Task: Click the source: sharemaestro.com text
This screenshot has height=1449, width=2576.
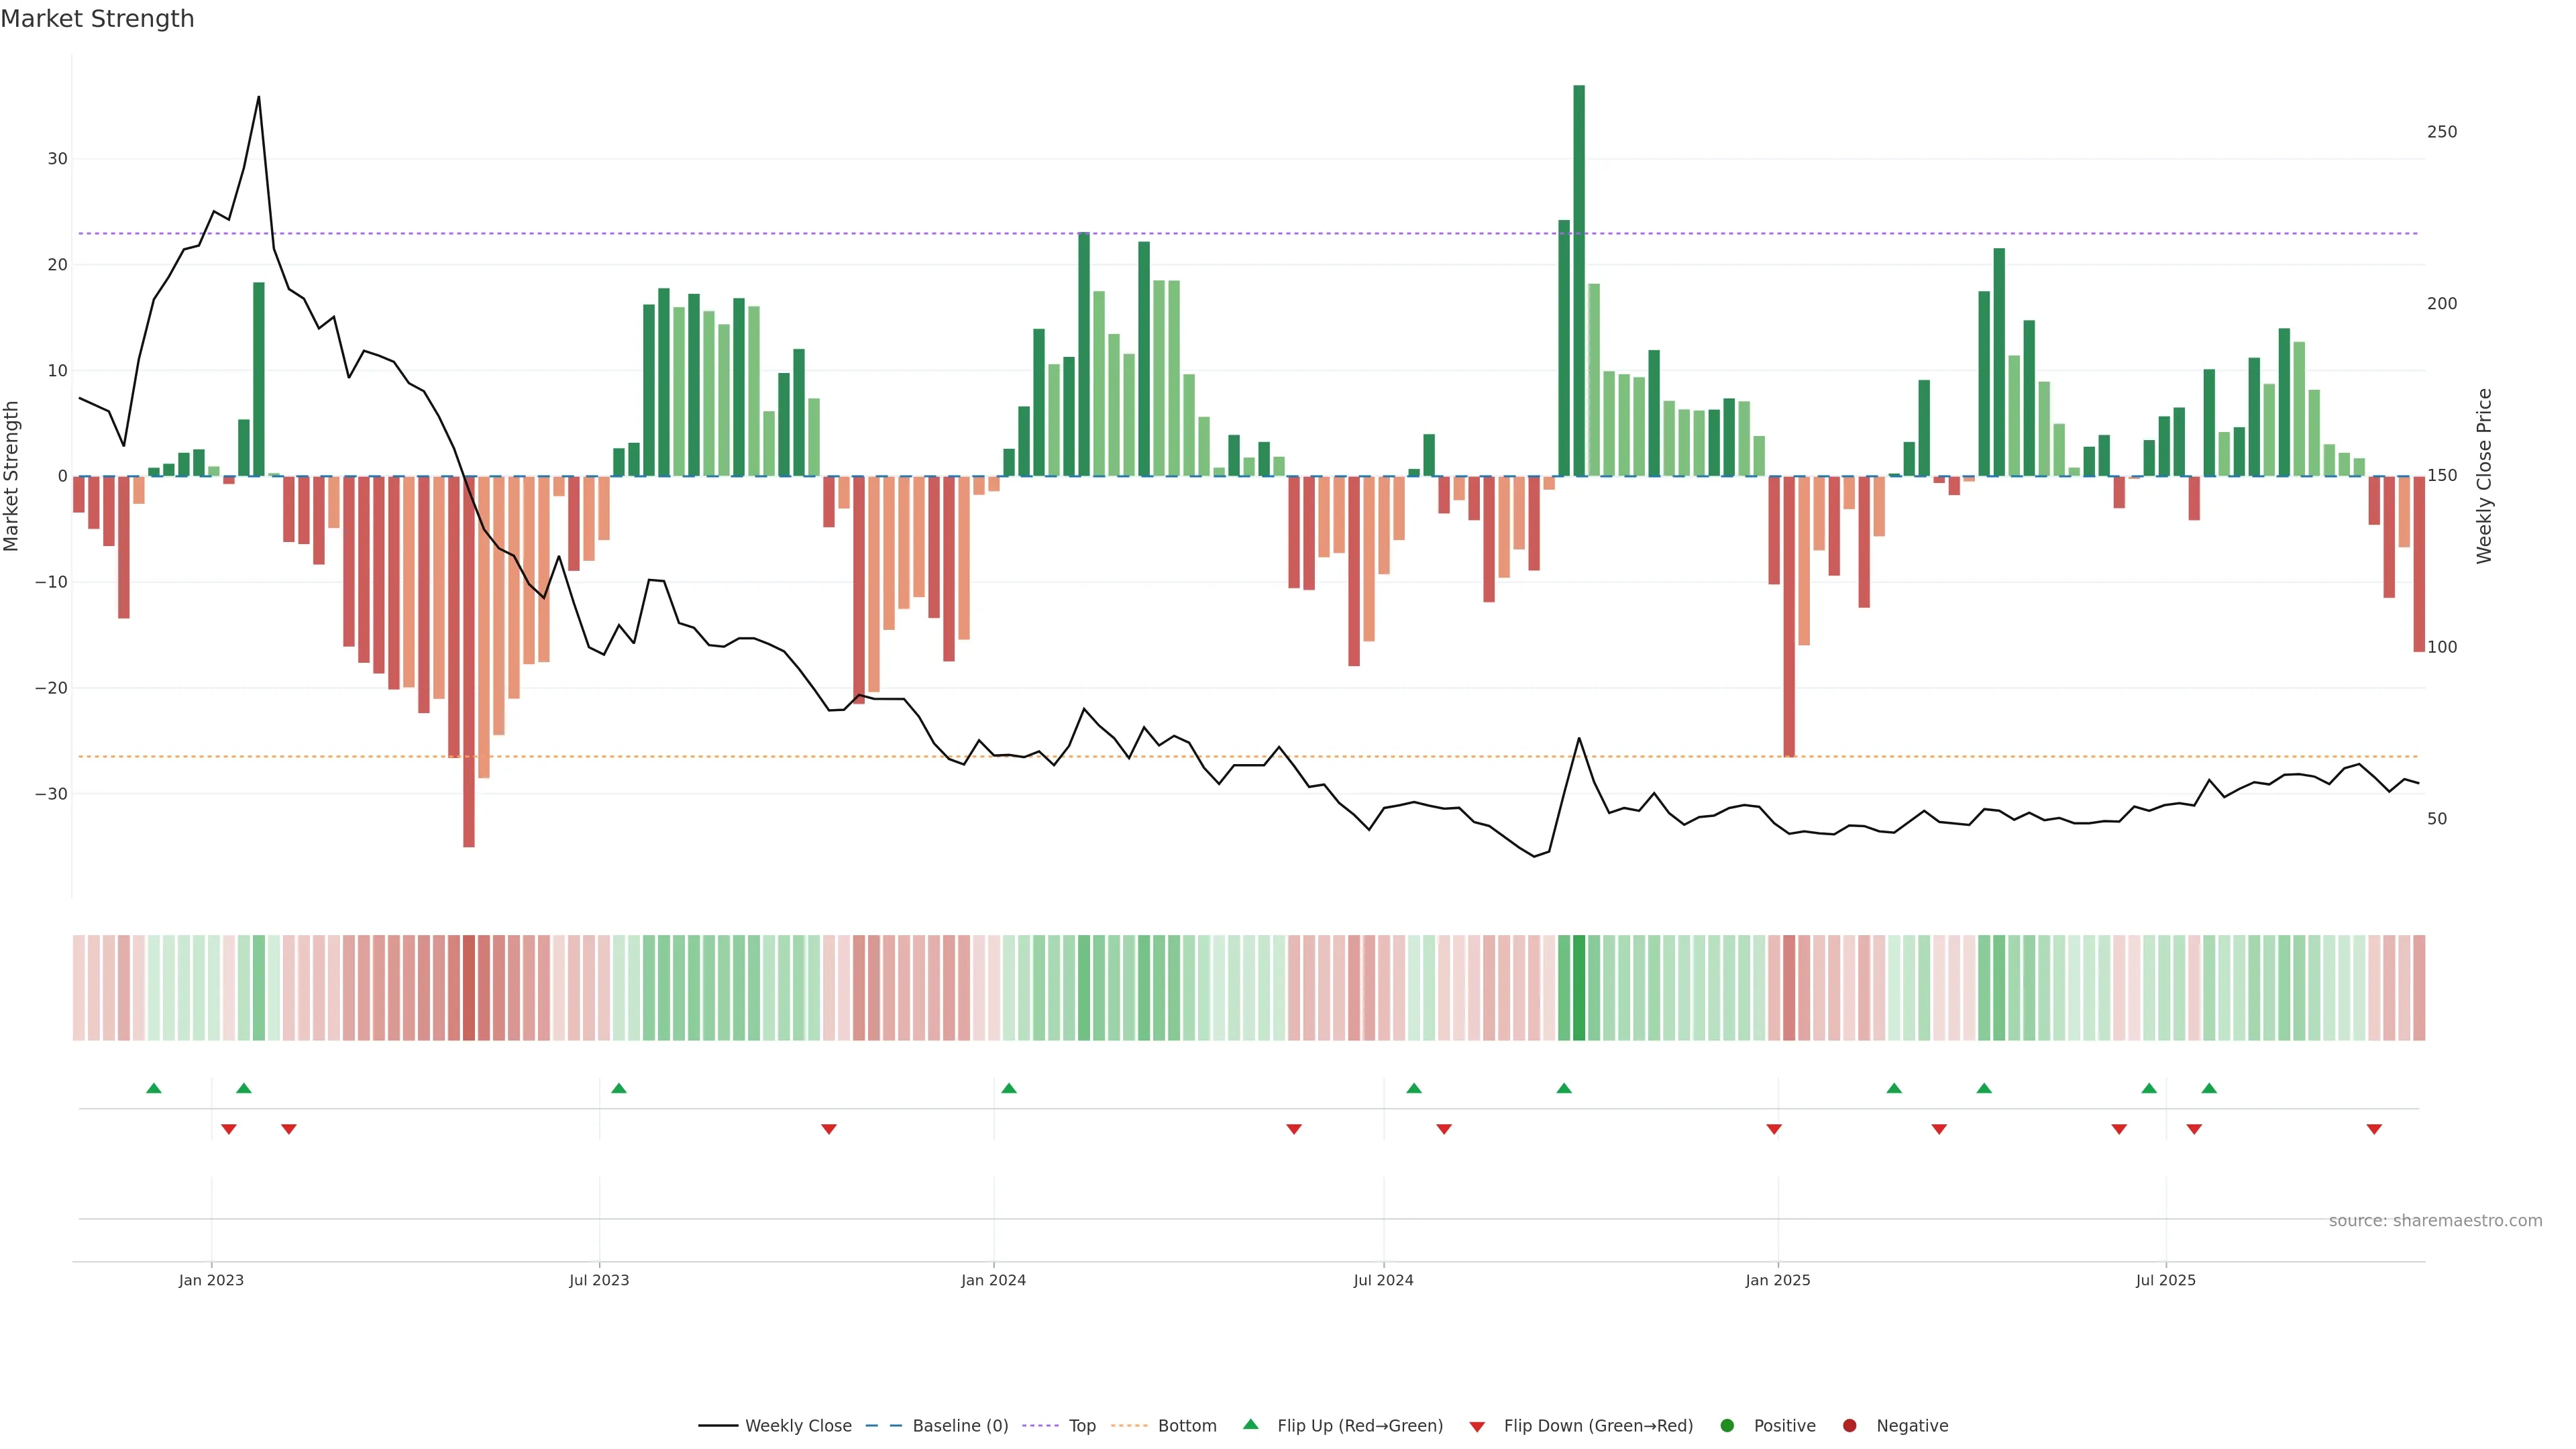Action: point(2435,1221)
